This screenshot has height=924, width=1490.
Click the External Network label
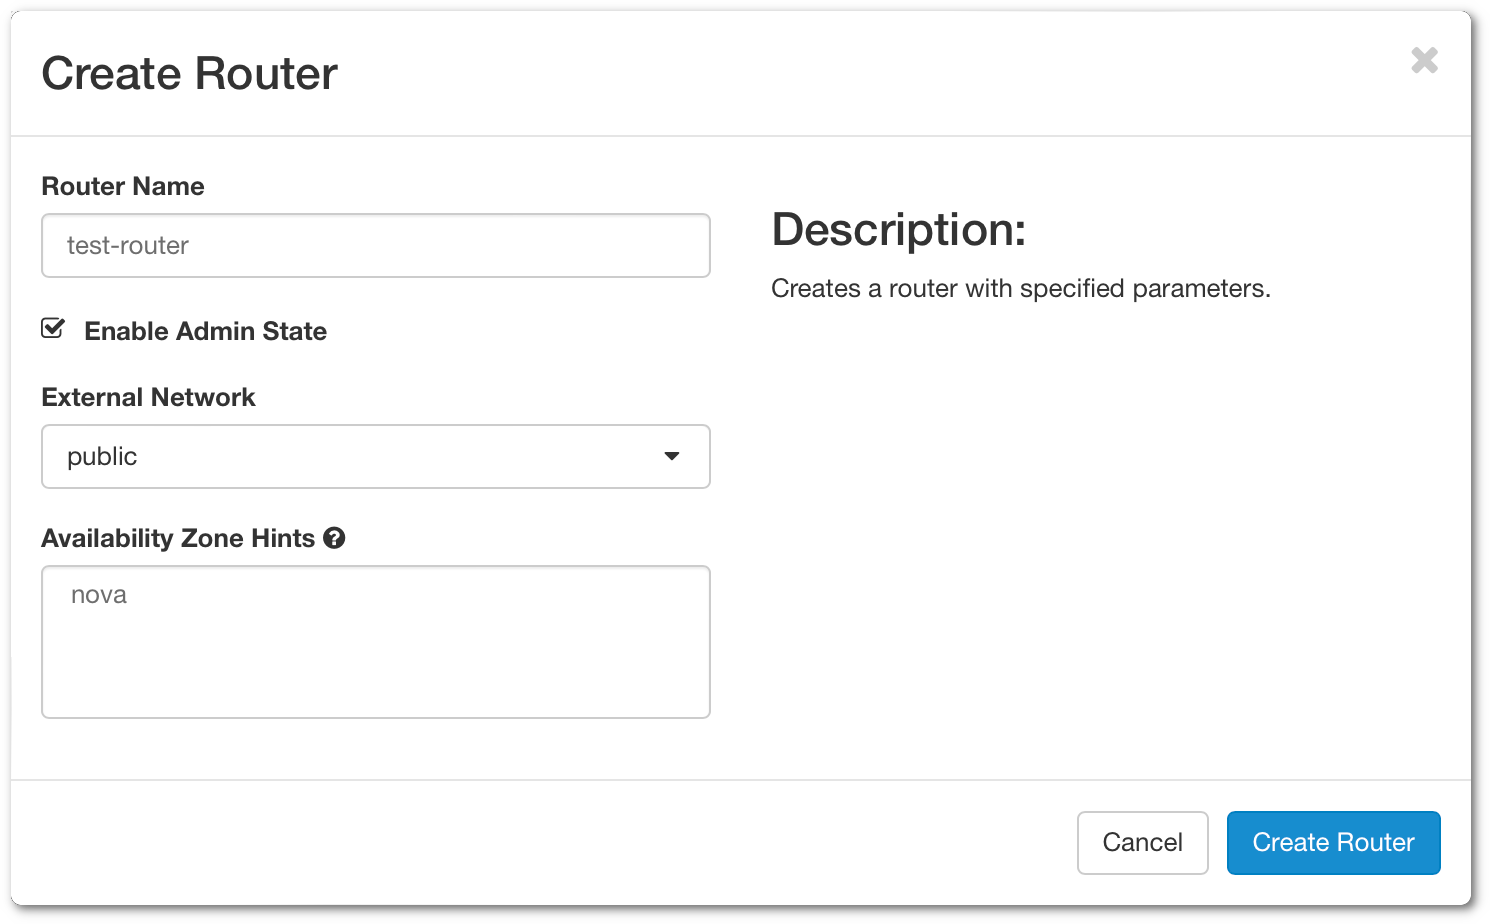(148, 397)
